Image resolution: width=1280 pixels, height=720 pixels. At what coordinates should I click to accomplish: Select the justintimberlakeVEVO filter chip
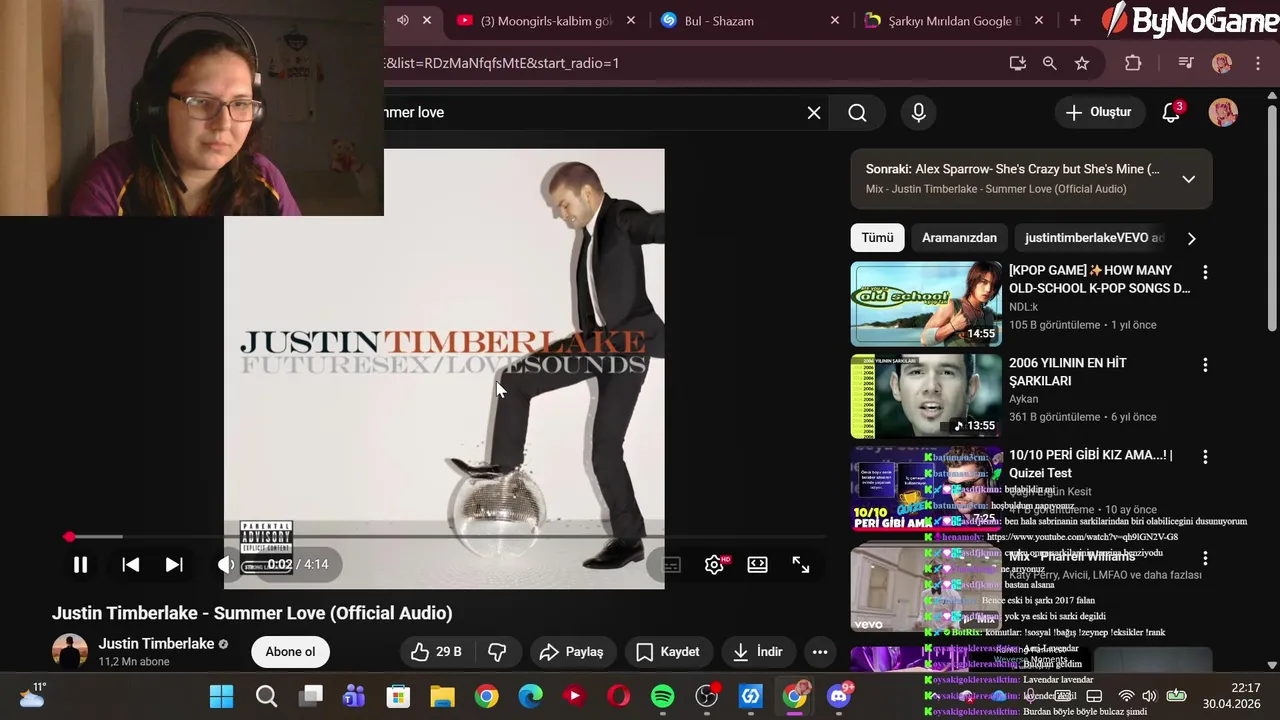click(x=1094, y=238)
